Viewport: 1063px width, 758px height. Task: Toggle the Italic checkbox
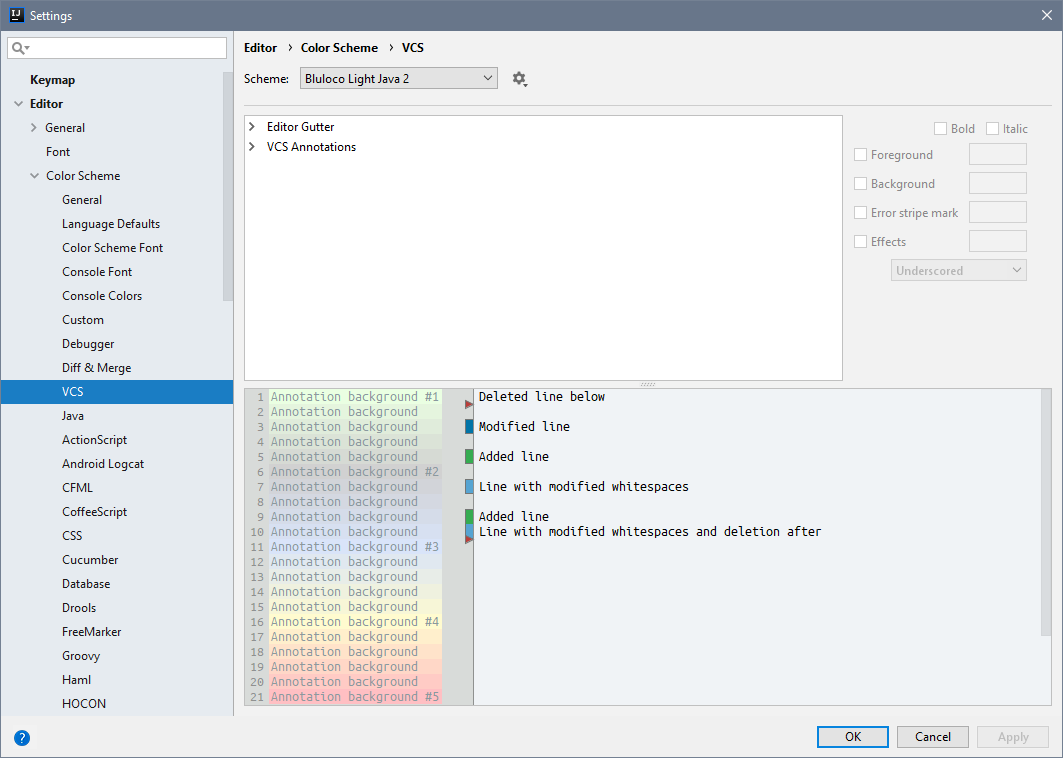click(x=992, y=129)
